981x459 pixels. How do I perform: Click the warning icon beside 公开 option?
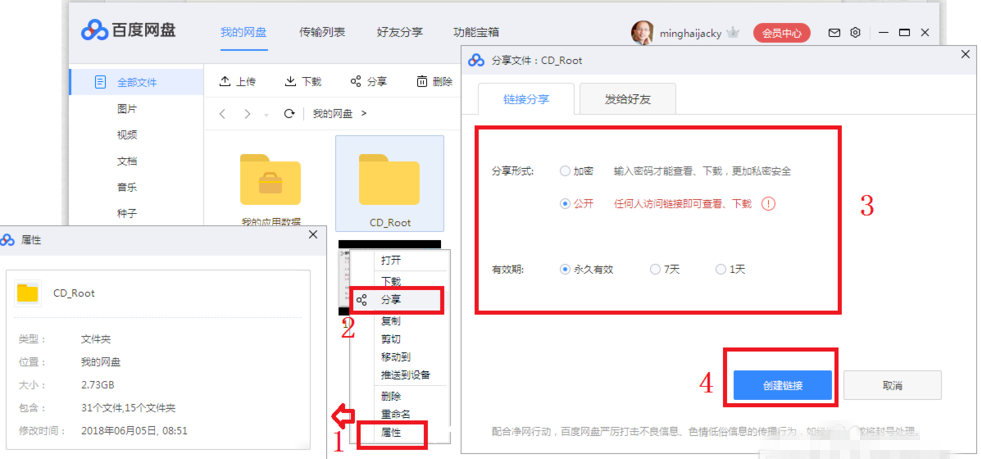pyautogui.click(x=768, y=204)
